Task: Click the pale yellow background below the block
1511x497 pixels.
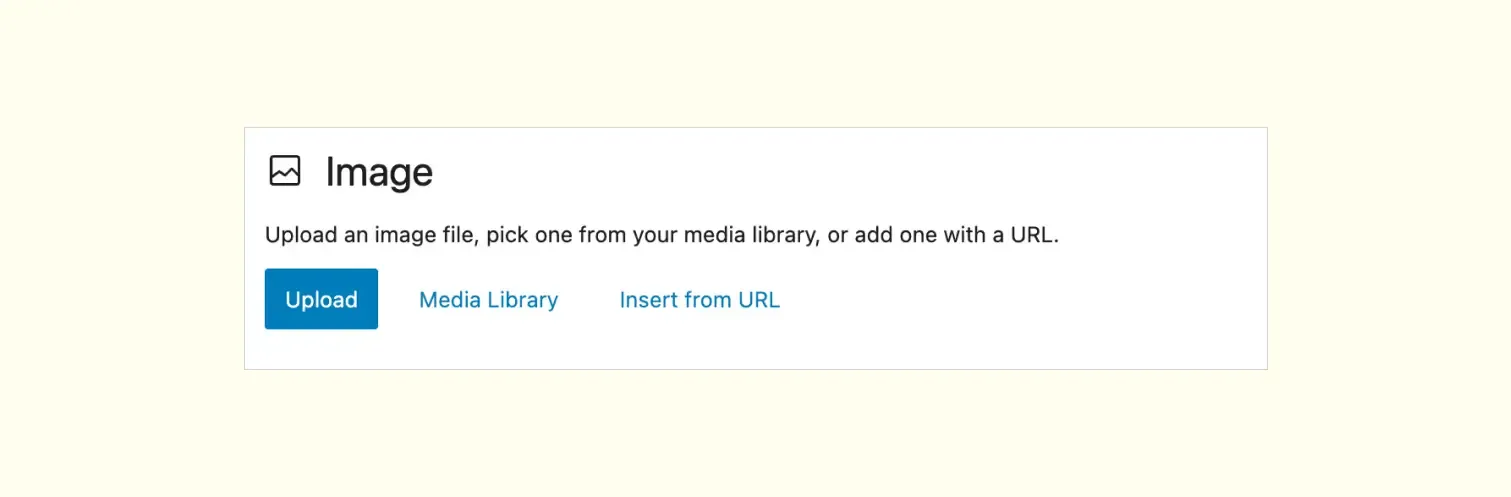Action: (755, 435)
